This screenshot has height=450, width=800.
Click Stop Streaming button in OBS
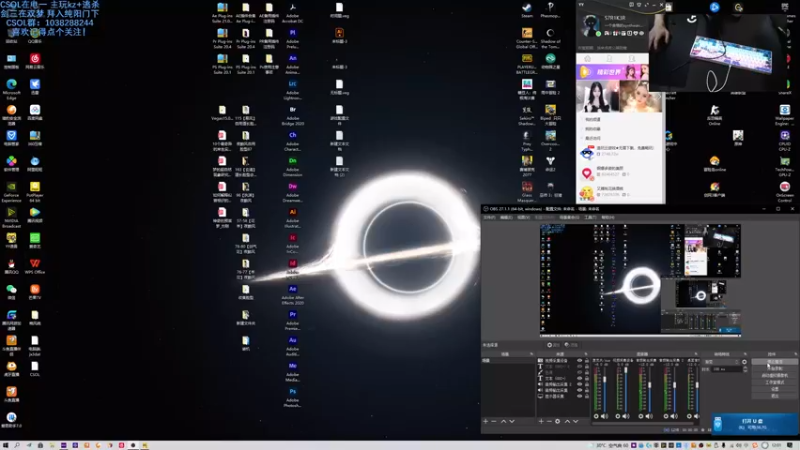(774, 362)
